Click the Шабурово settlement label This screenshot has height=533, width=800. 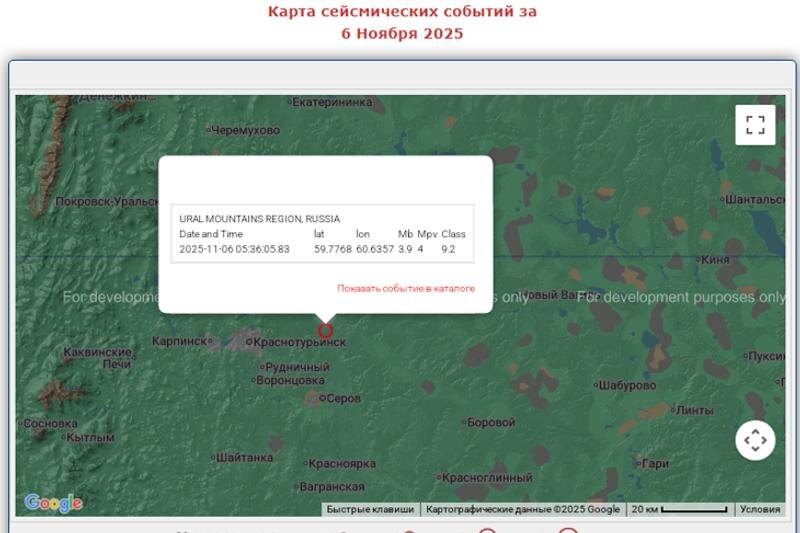point(627,386)
